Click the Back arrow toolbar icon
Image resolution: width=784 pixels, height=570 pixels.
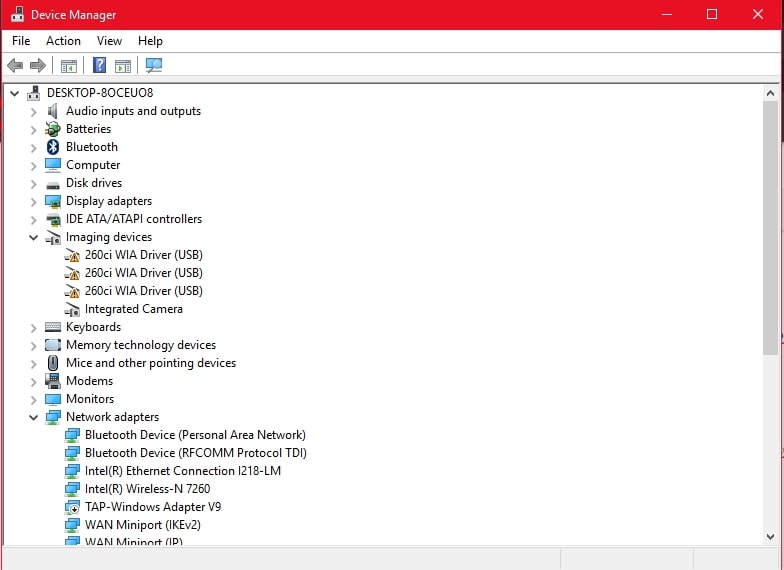[16, 65]
